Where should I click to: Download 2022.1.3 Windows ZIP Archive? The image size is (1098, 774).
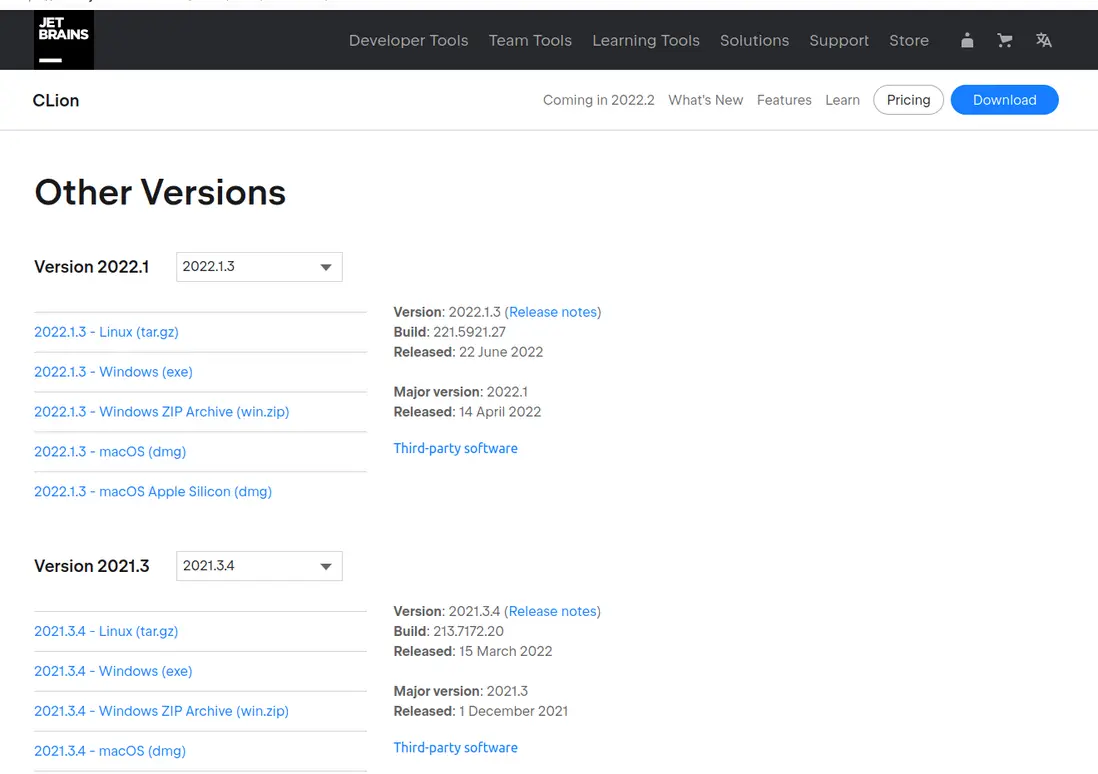click(162, 412)
